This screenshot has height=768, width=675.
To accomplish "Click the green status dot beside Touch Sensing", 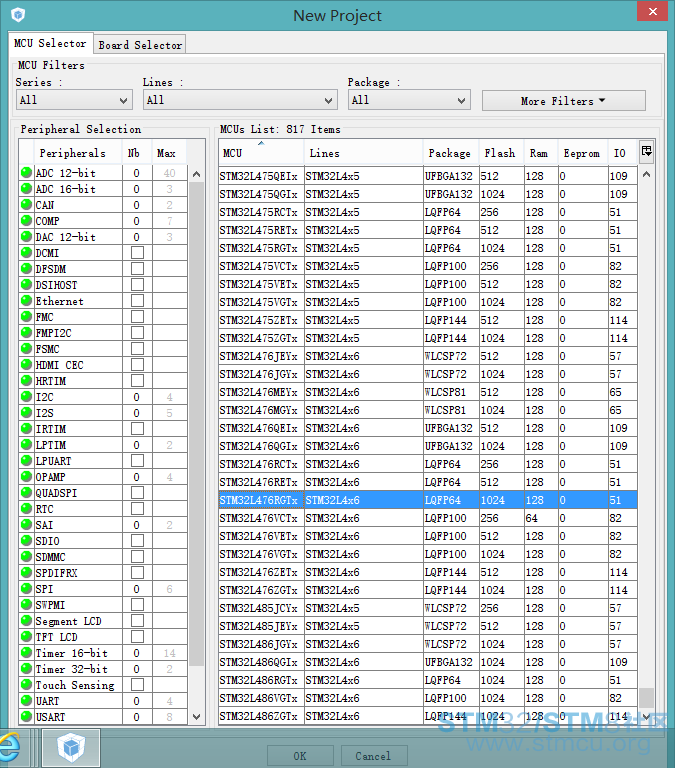I will [26, 684].
